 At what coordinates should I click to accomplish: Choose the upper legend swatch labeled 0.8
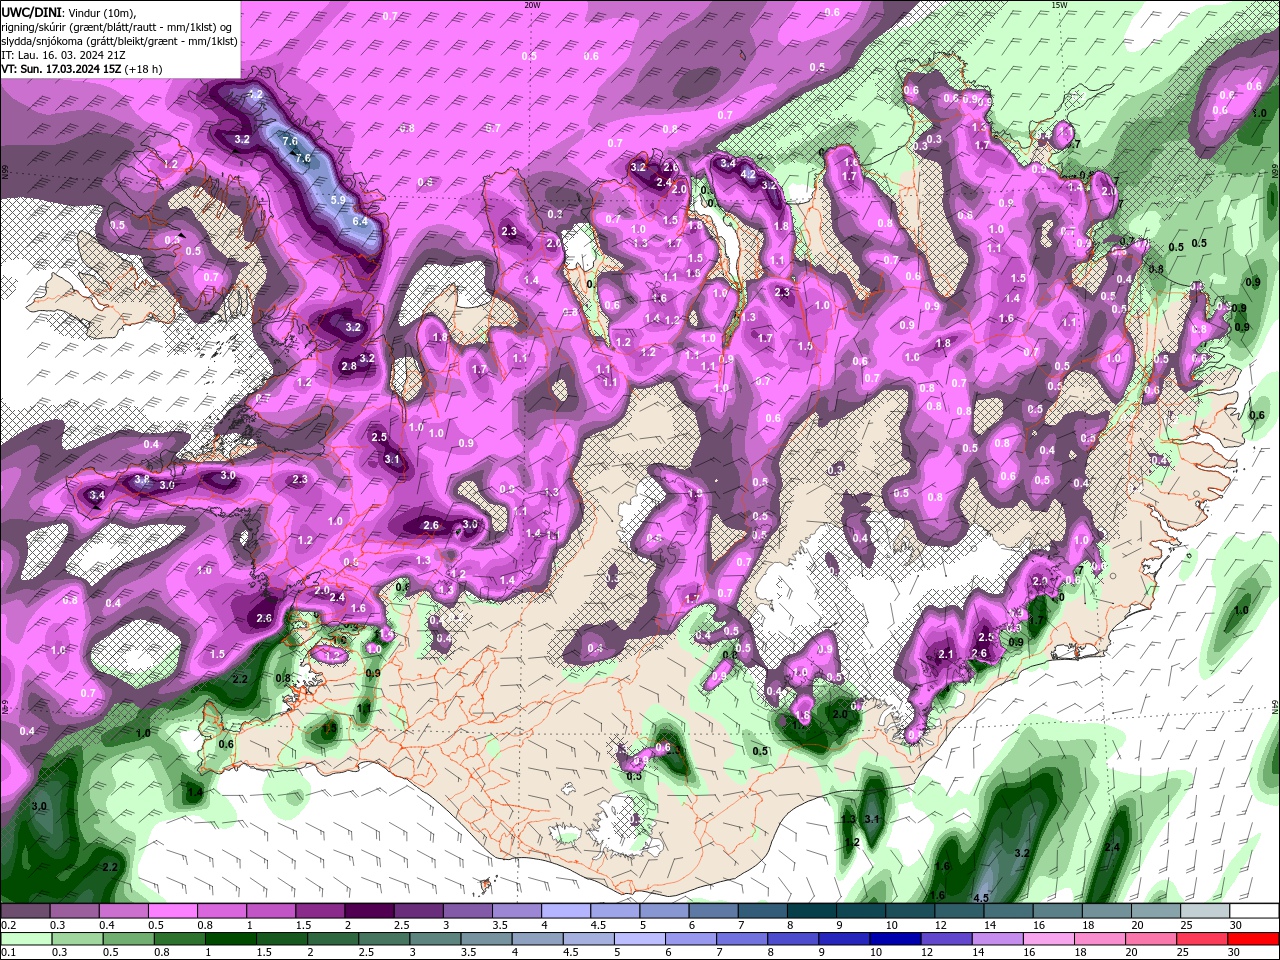coord(221,911)
